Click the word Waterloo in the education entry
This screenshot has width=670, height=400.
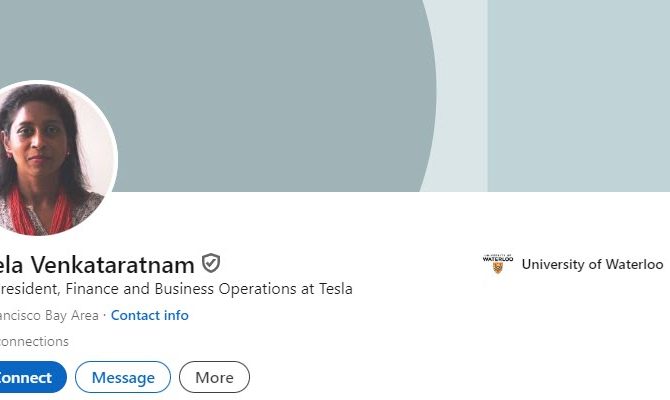click(x=633, y=264)
